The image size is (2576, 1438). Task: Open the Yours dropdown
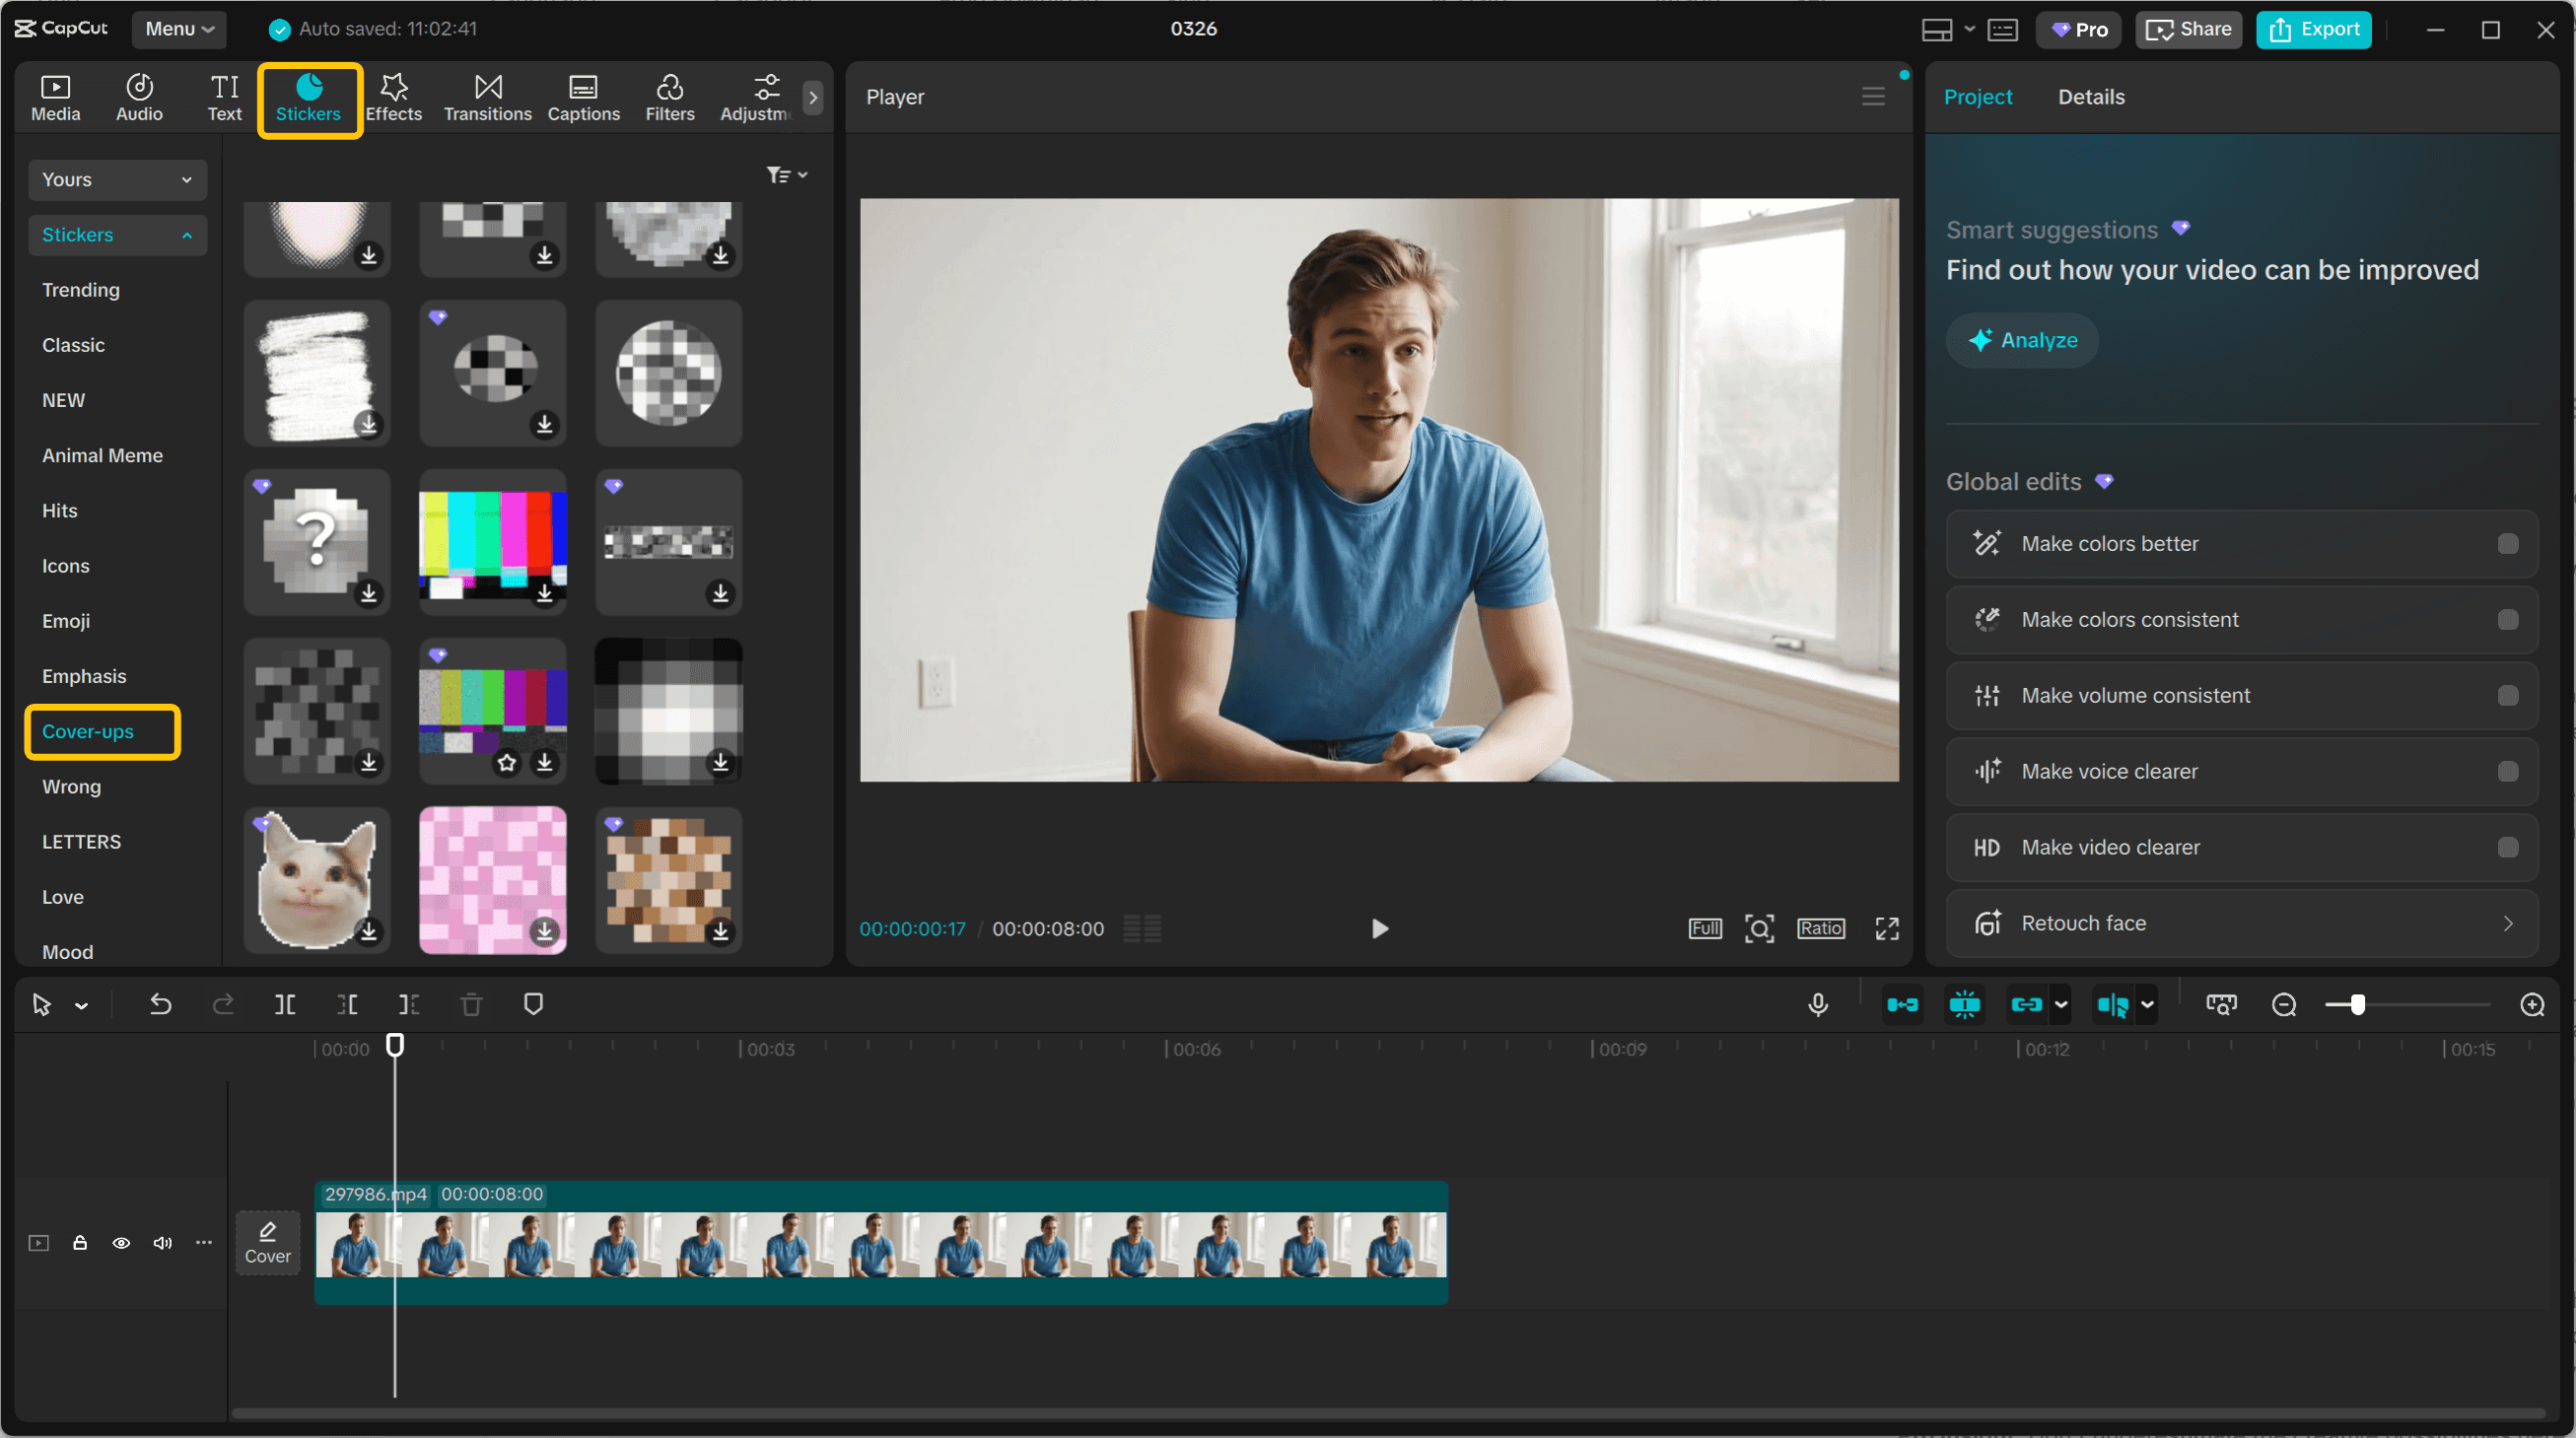click(117, 180)
